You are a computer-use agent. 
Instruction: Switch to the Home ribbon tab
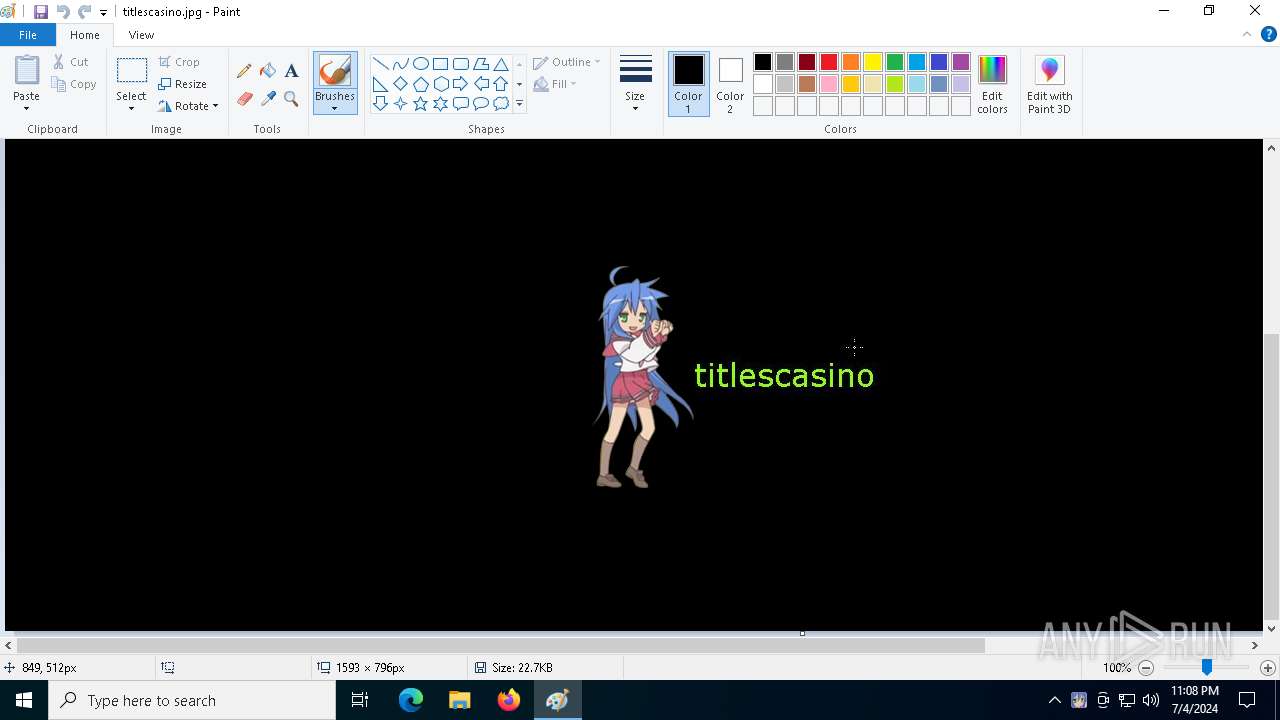85,35
